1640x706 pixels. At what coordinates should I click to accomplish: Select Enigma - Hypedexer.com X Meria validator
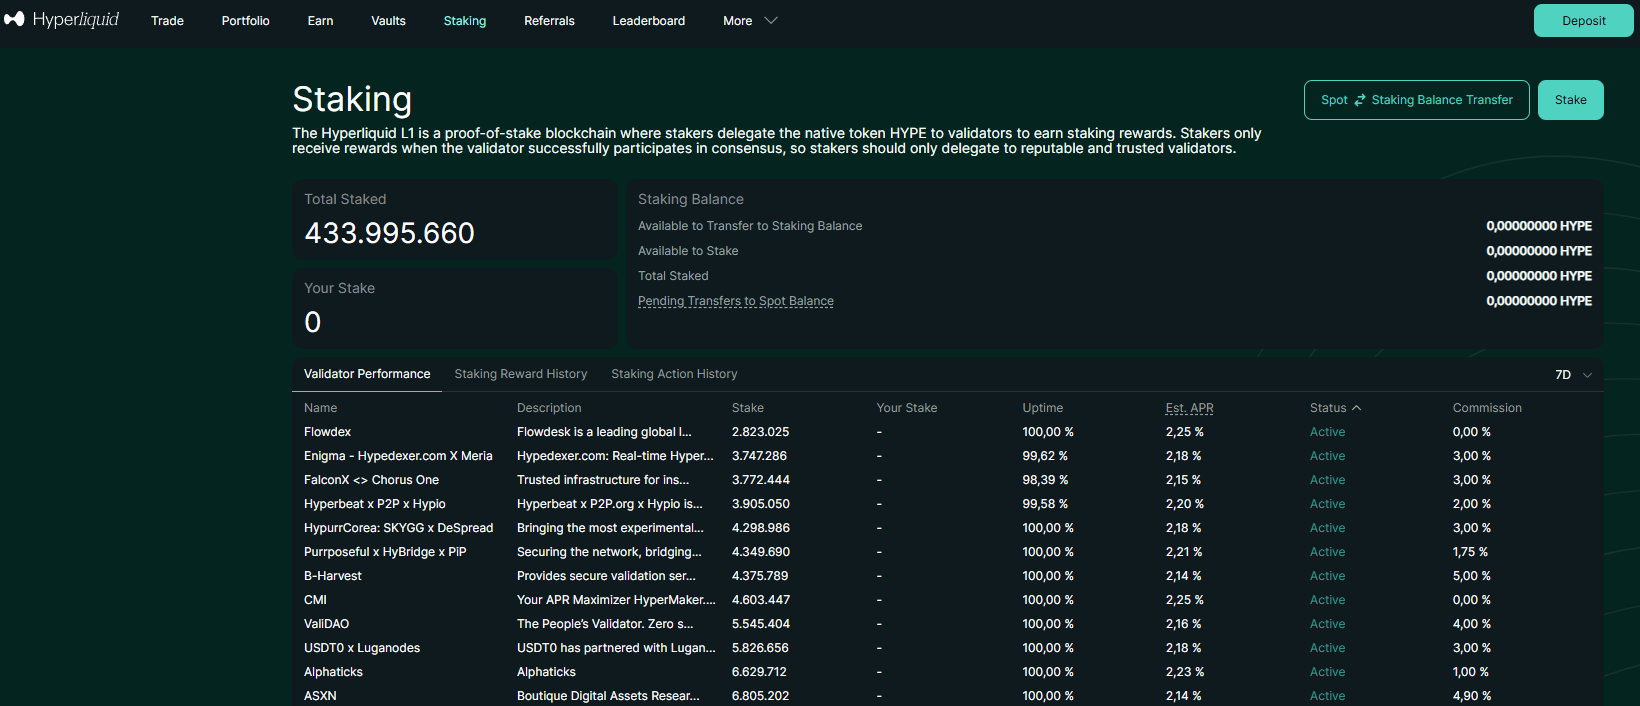pos(947,456)
